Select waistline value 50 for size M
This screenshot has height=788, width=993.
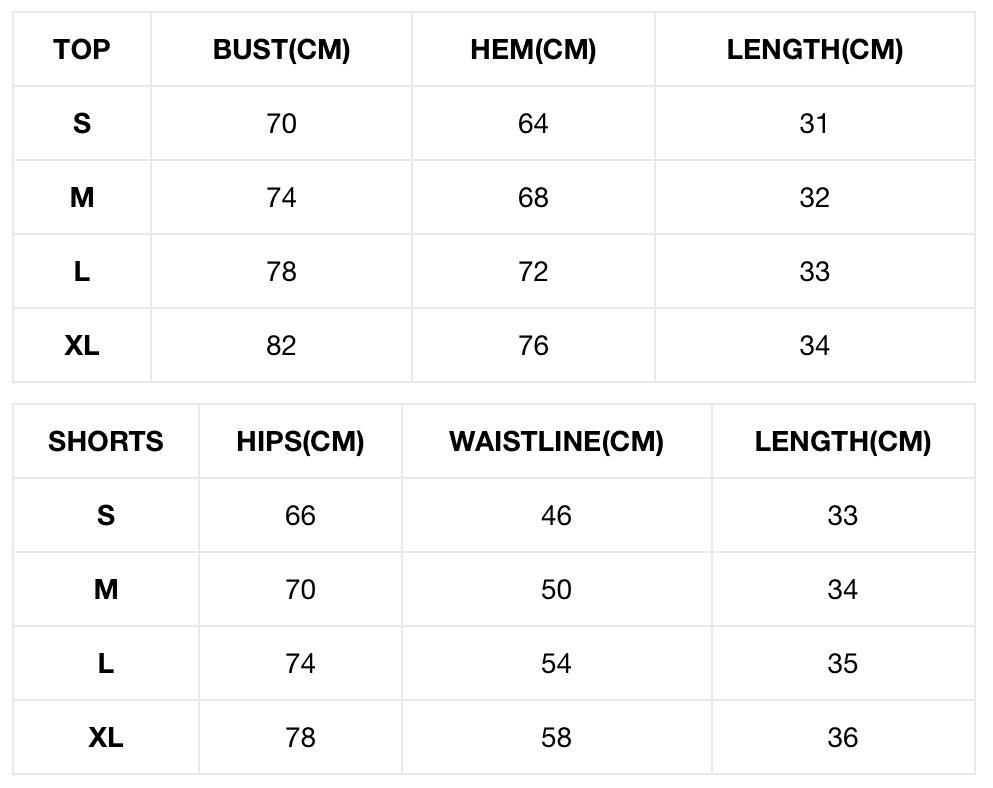pyautogui.click(x=556, y=590)
